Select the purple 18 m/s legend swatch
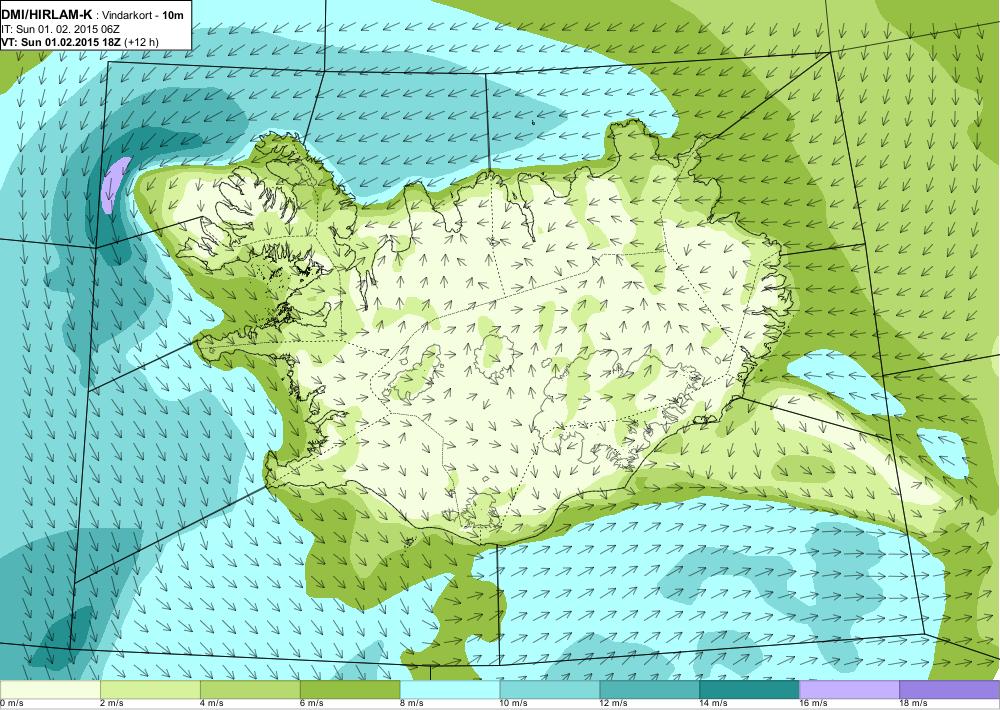This screenshot has width=1000, height=710. (x=950, y=690)
